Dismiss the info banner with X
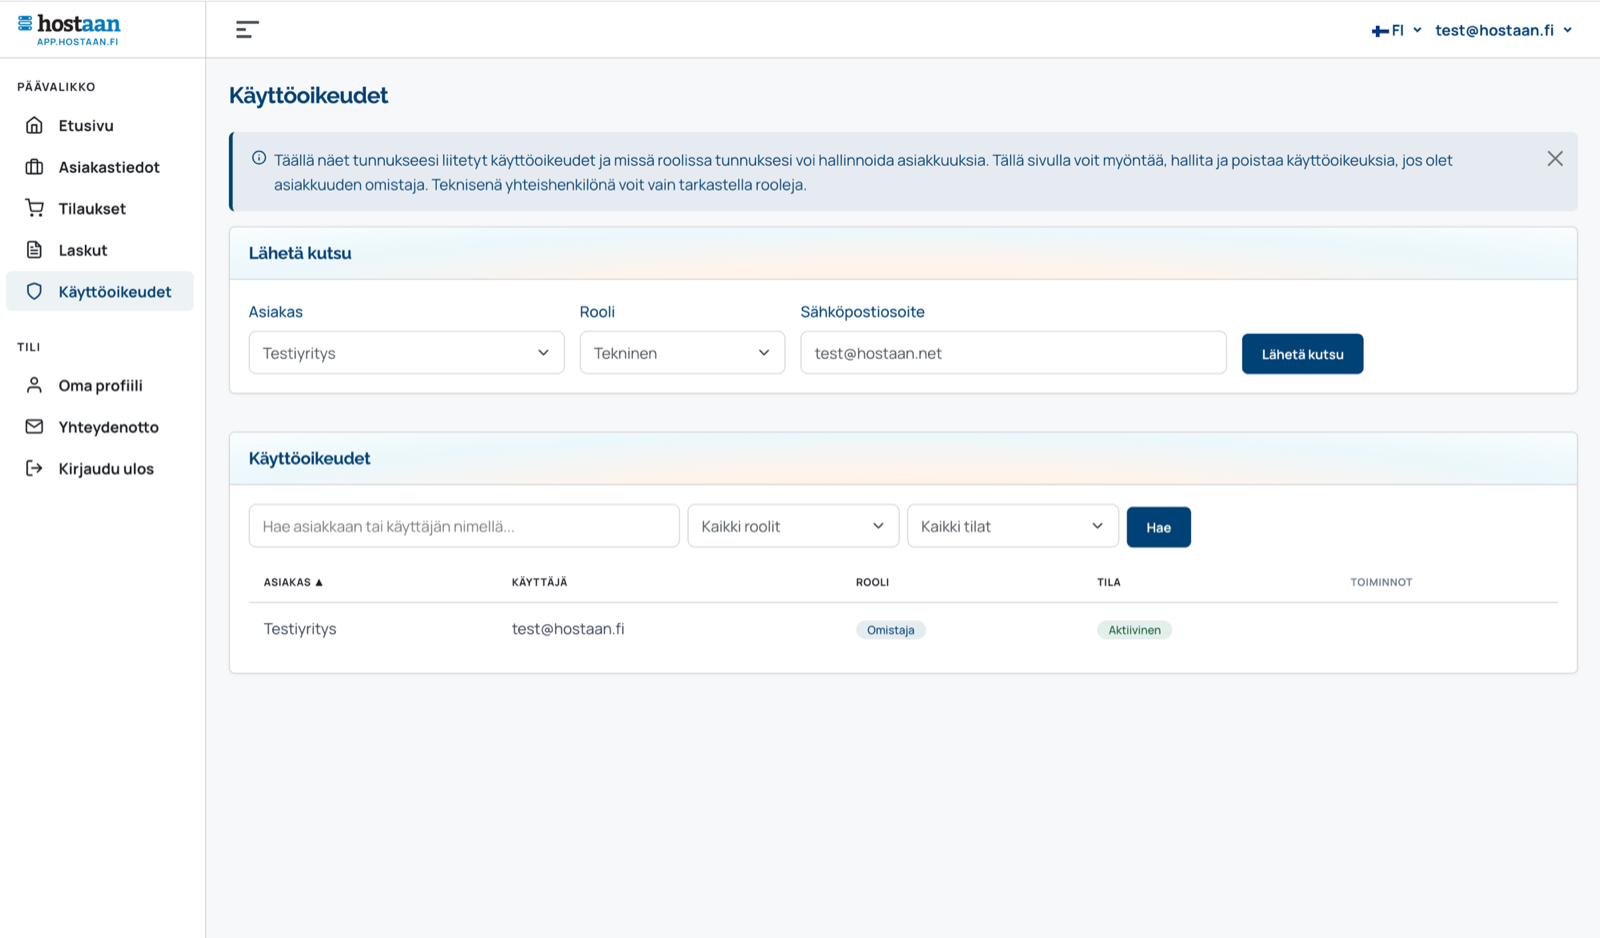Screen dimensions: 1600x938 [x=1555, y=159]
